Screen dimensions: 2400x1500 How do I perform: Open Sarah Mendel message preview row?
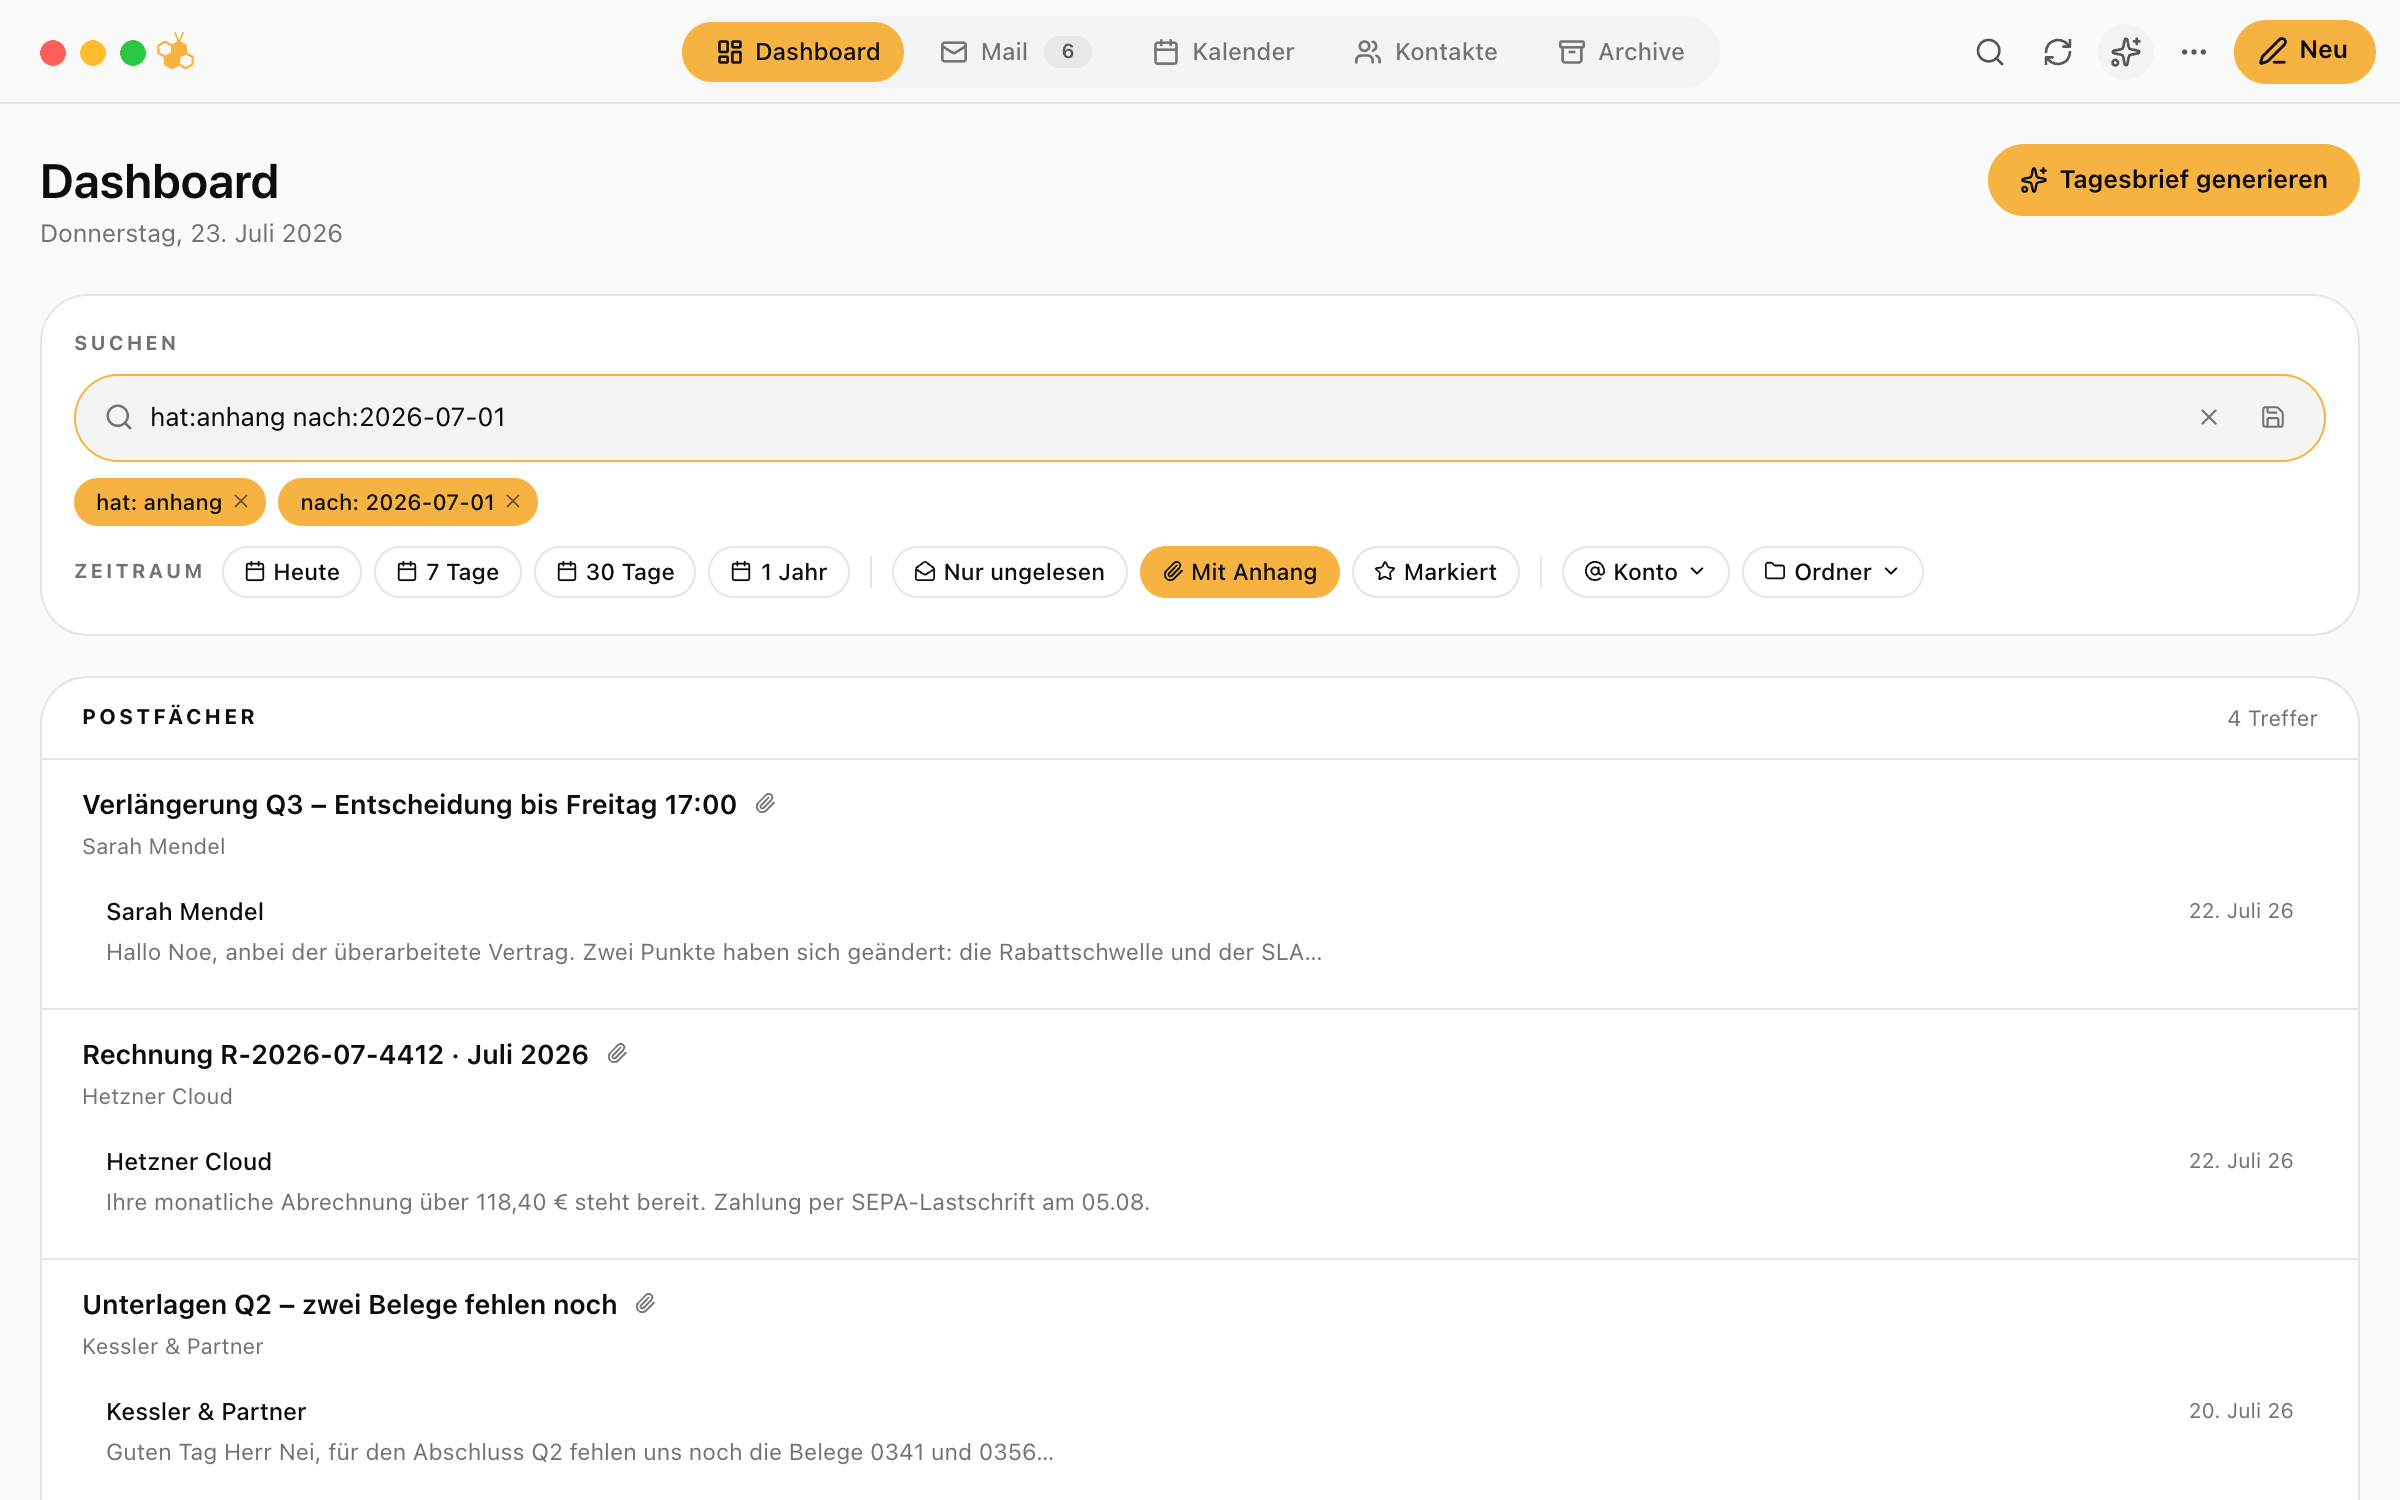pos(1200,931)
